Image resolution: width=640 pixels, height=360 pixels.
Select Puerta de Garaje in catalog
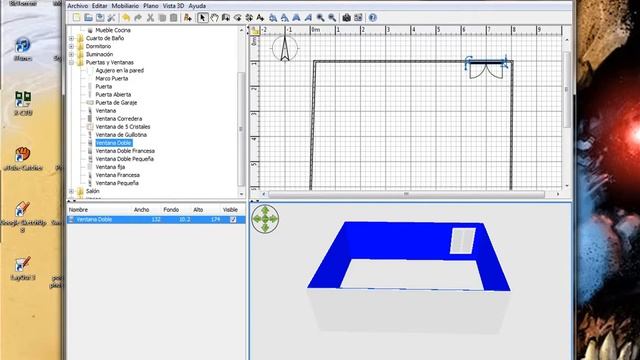click(x=116, y=103)
